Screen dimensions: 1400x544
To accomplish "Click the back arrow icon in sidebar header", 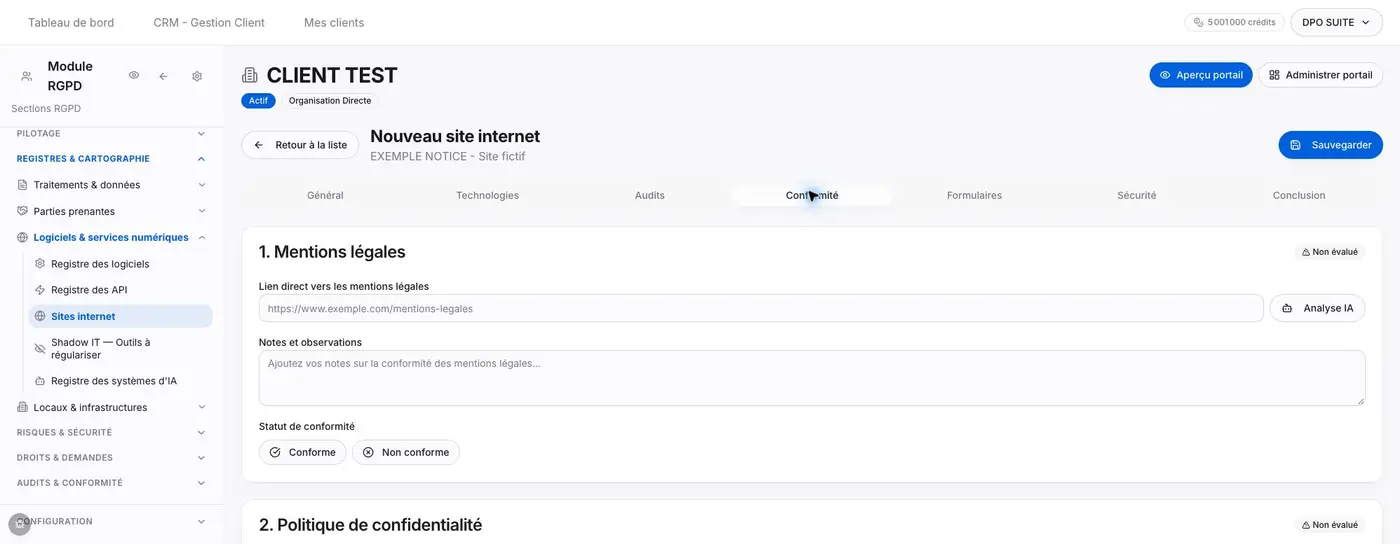I will (x=163, y=76).
